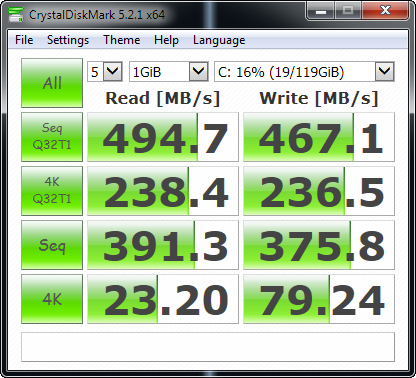Viewport: 416px width, 378px height.
Task: Open the Help menu
Action: click(x=166, y=40)
